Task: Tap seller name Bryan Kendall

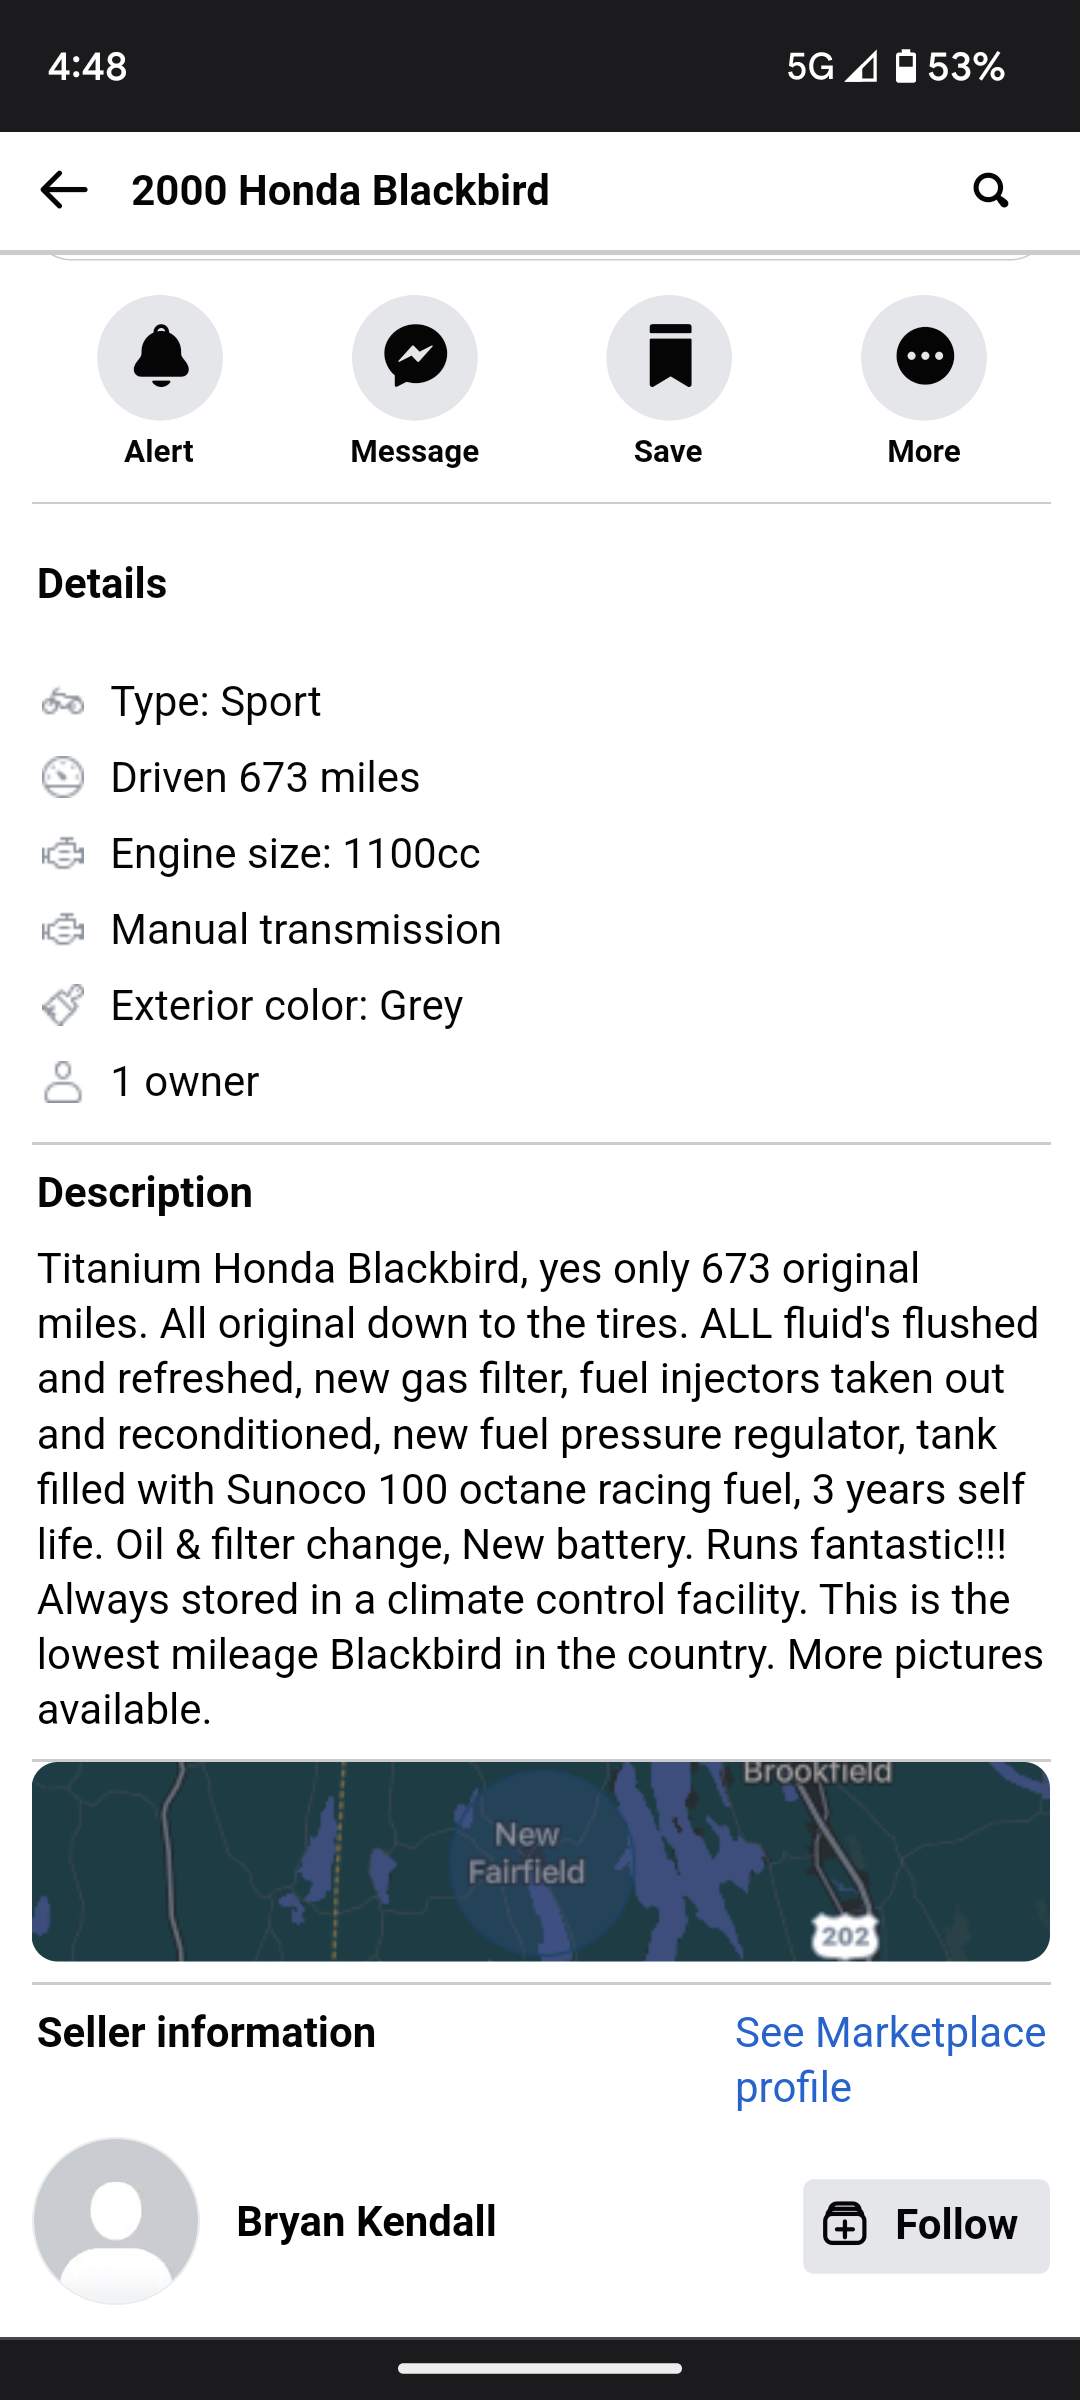Action: tap(366, 2221)
